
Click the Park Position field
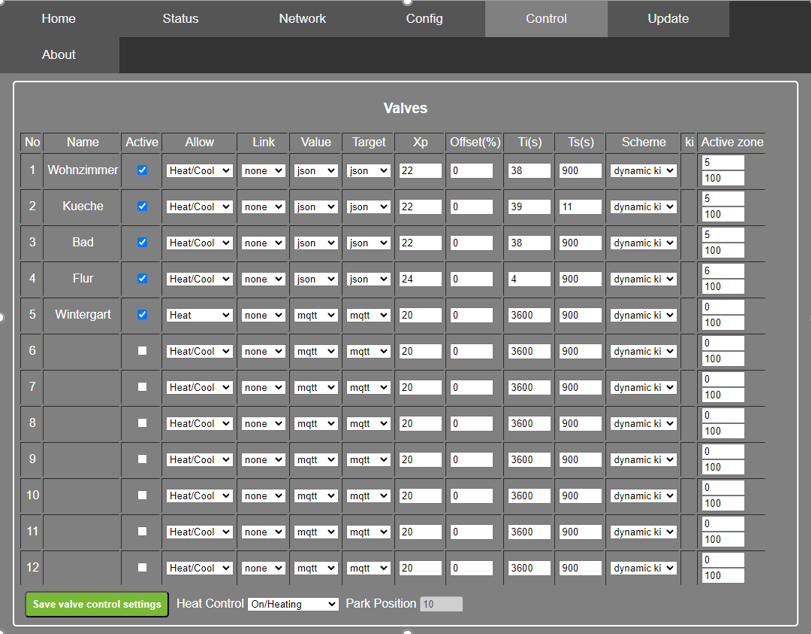(x=441, y=604)
